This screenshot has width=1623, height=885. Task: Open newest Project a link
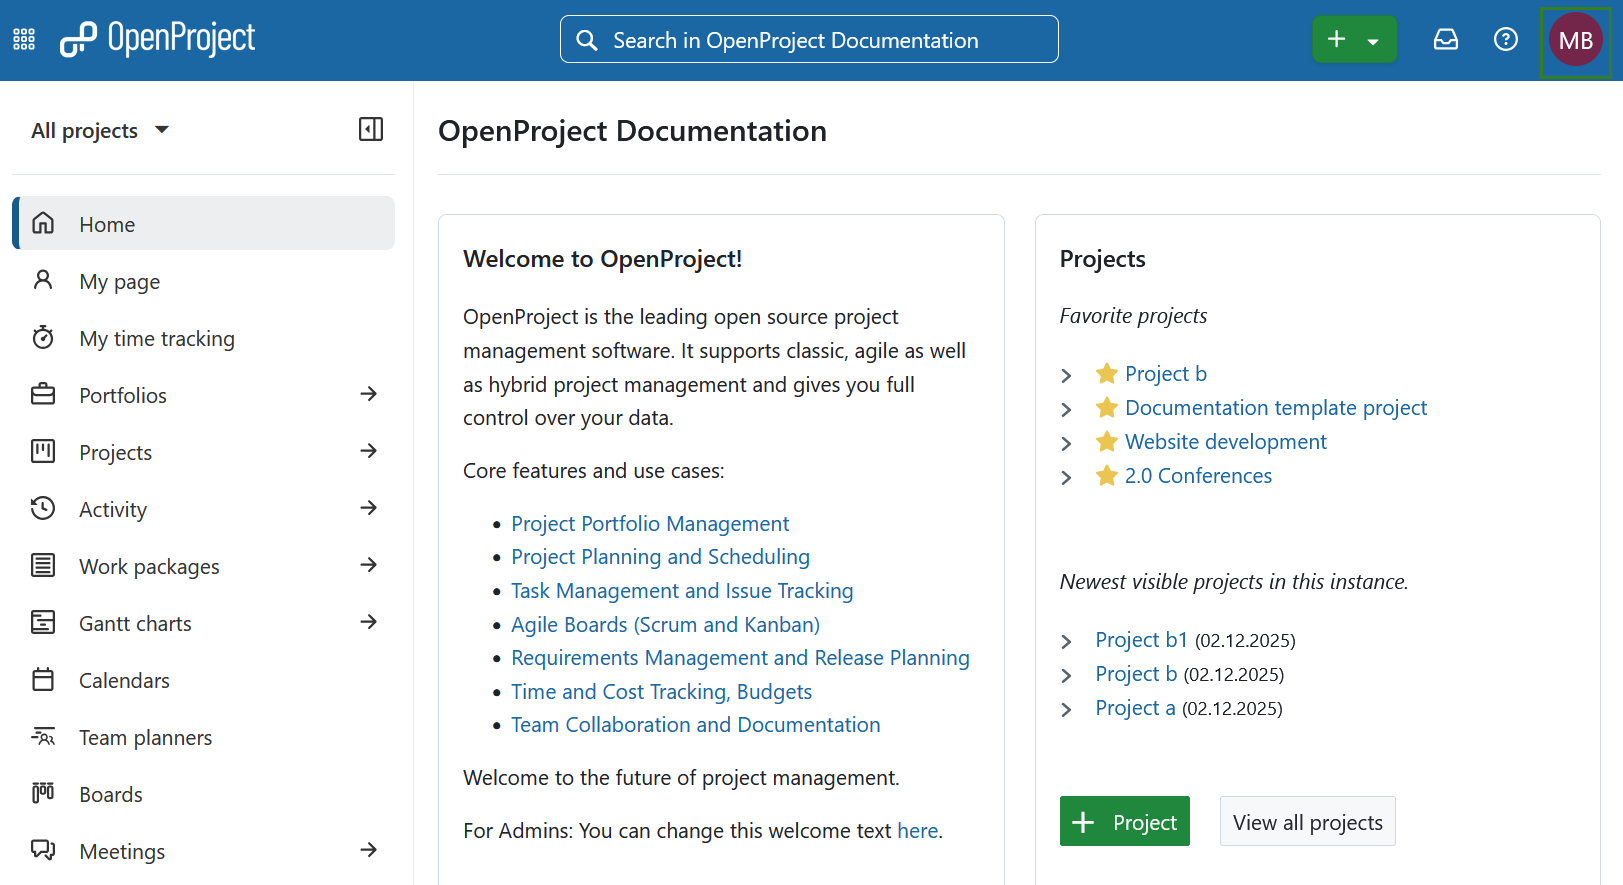click(1135, 707)
